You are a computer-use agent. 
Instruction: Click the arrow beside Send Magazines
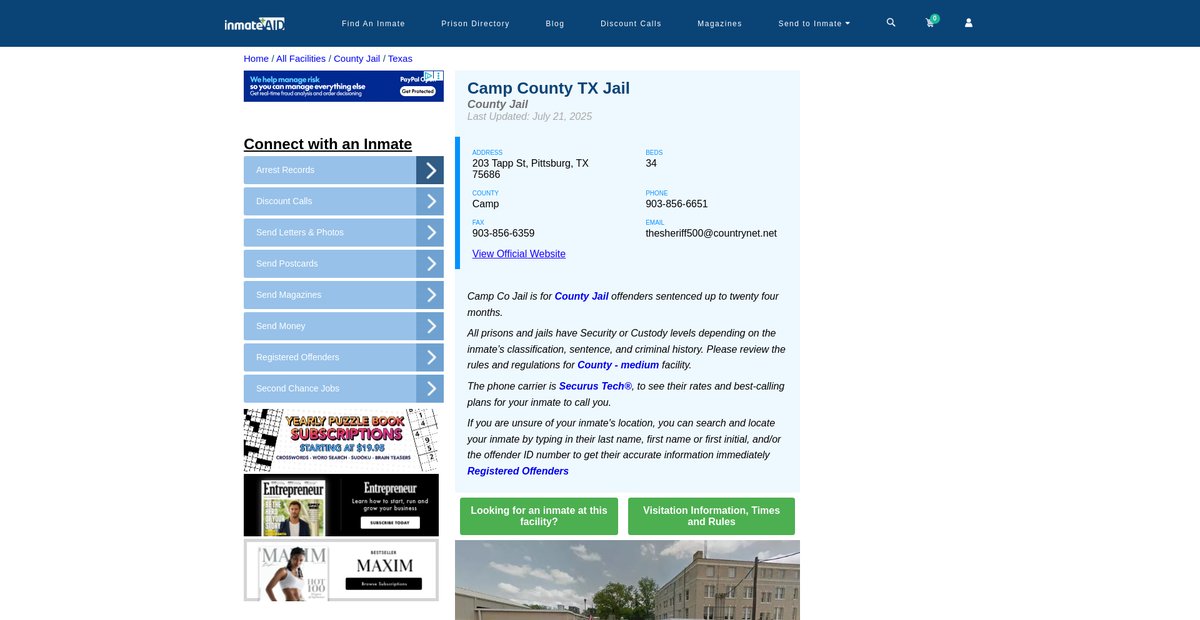click(x=430, y=295)
